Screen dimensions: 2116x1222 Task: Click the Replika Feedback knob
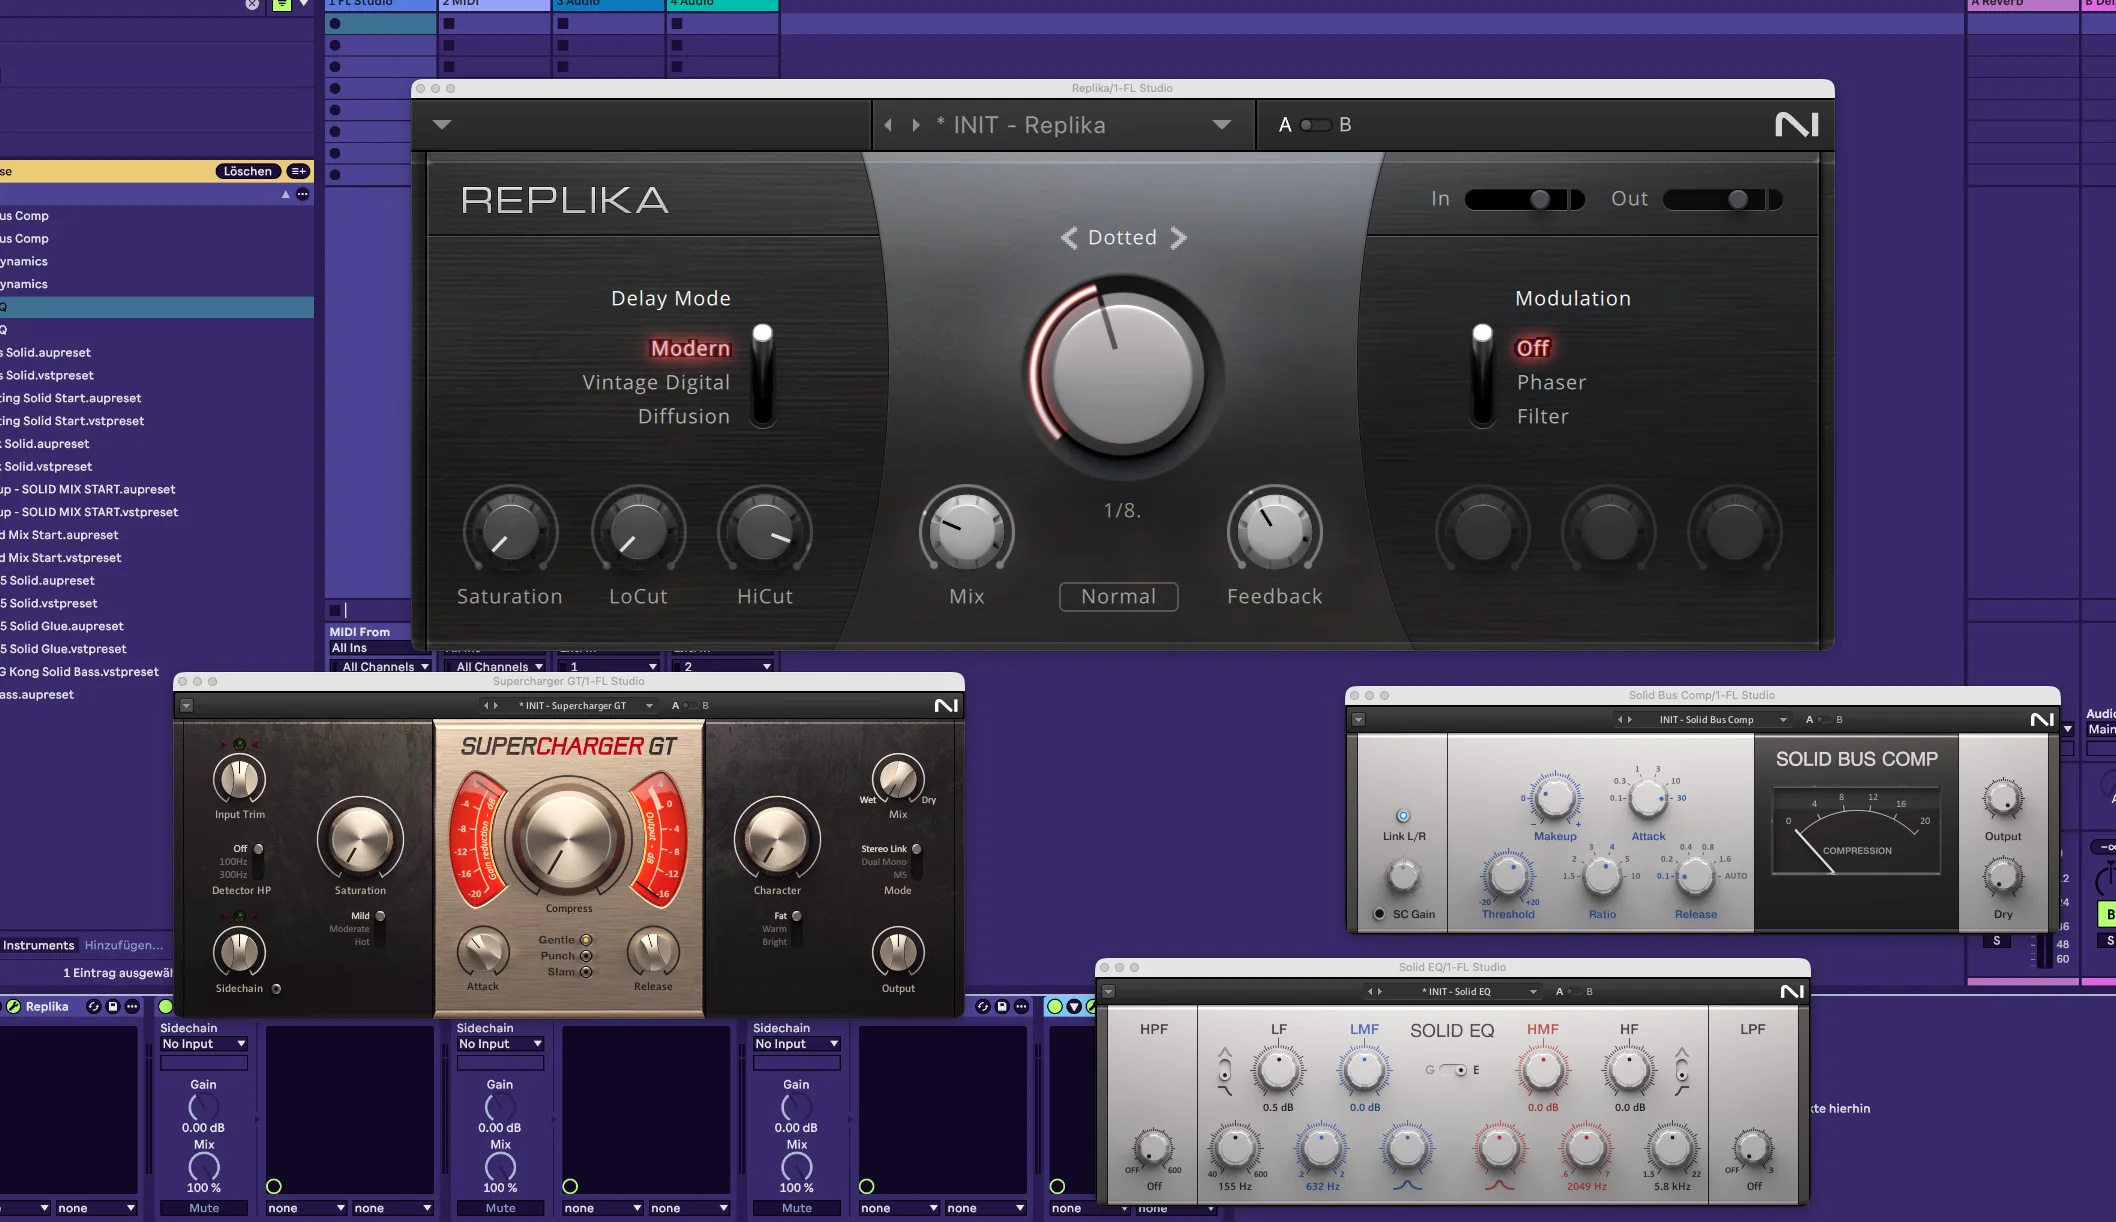(x=1274, y=533)
